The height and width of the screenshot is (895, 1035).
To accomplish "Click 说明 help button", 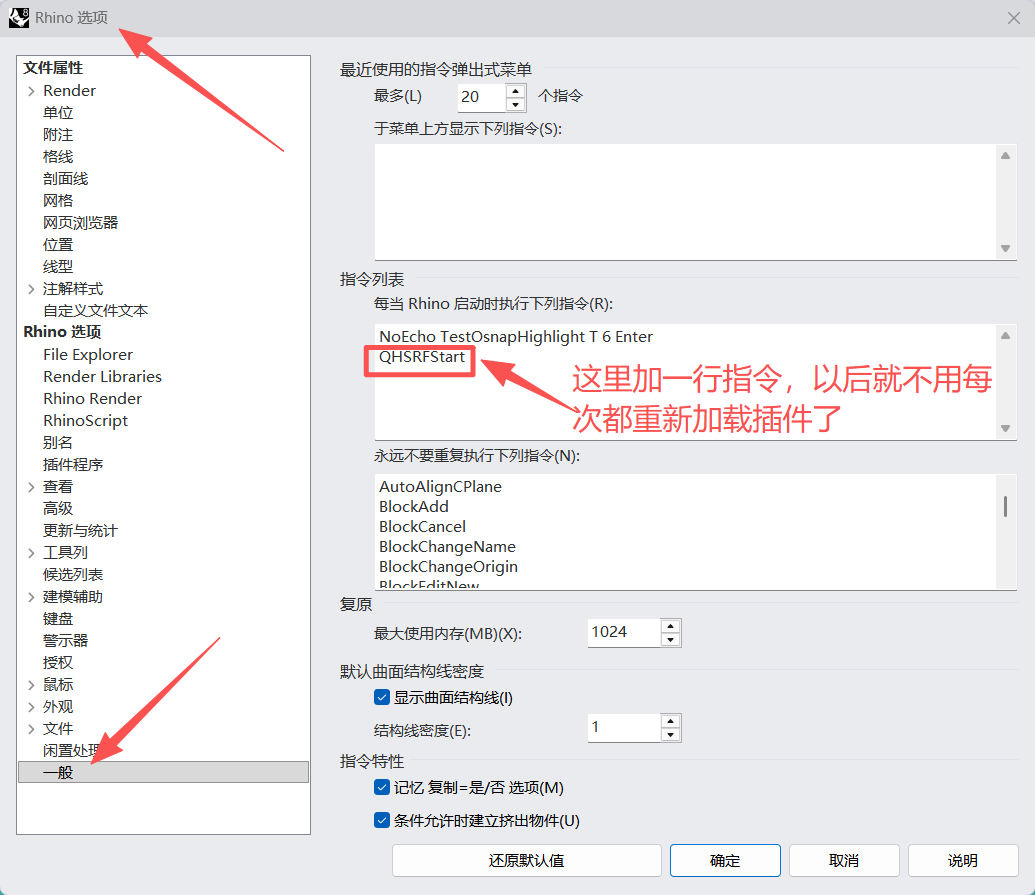I will [963, 861].
